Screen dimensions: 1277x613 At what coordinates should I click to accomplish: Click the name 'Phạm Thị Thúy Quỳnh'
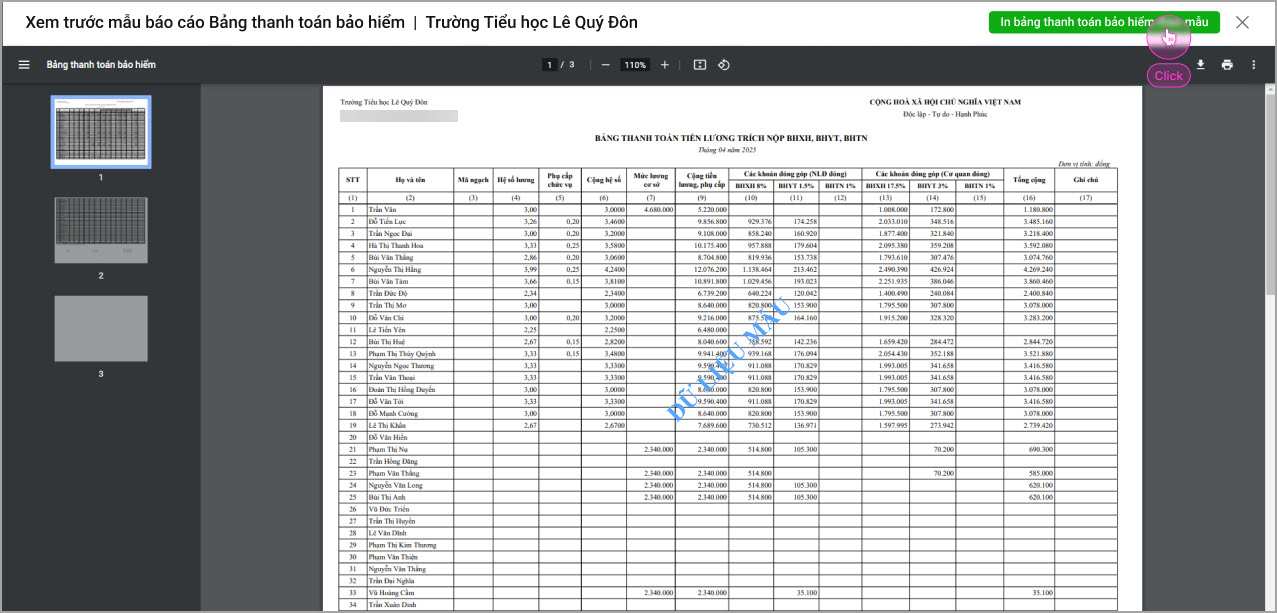(x=402, y=353)
